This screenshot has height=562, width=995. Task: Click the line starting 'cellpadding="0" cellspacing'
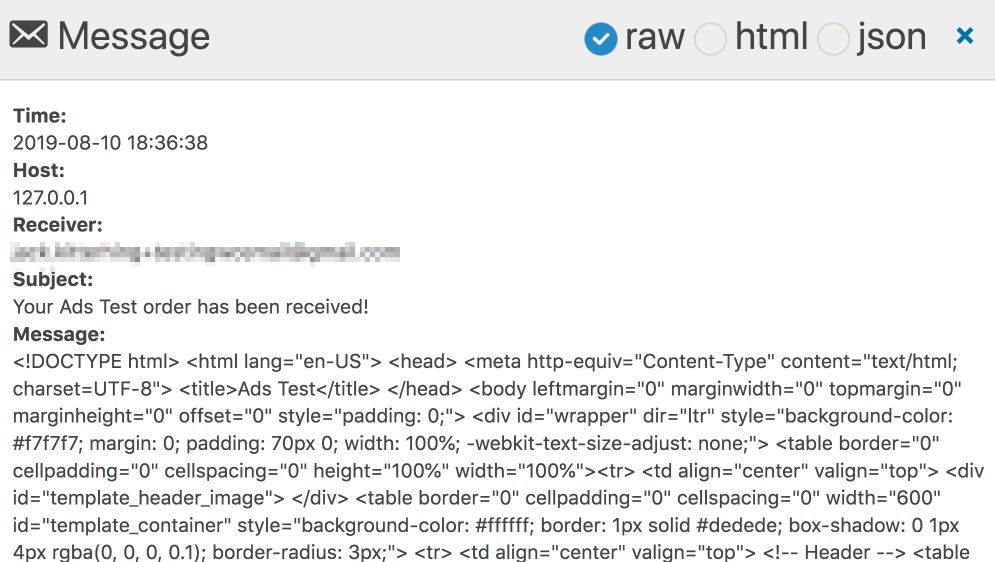pyautogui.click(x=498, y=471)
